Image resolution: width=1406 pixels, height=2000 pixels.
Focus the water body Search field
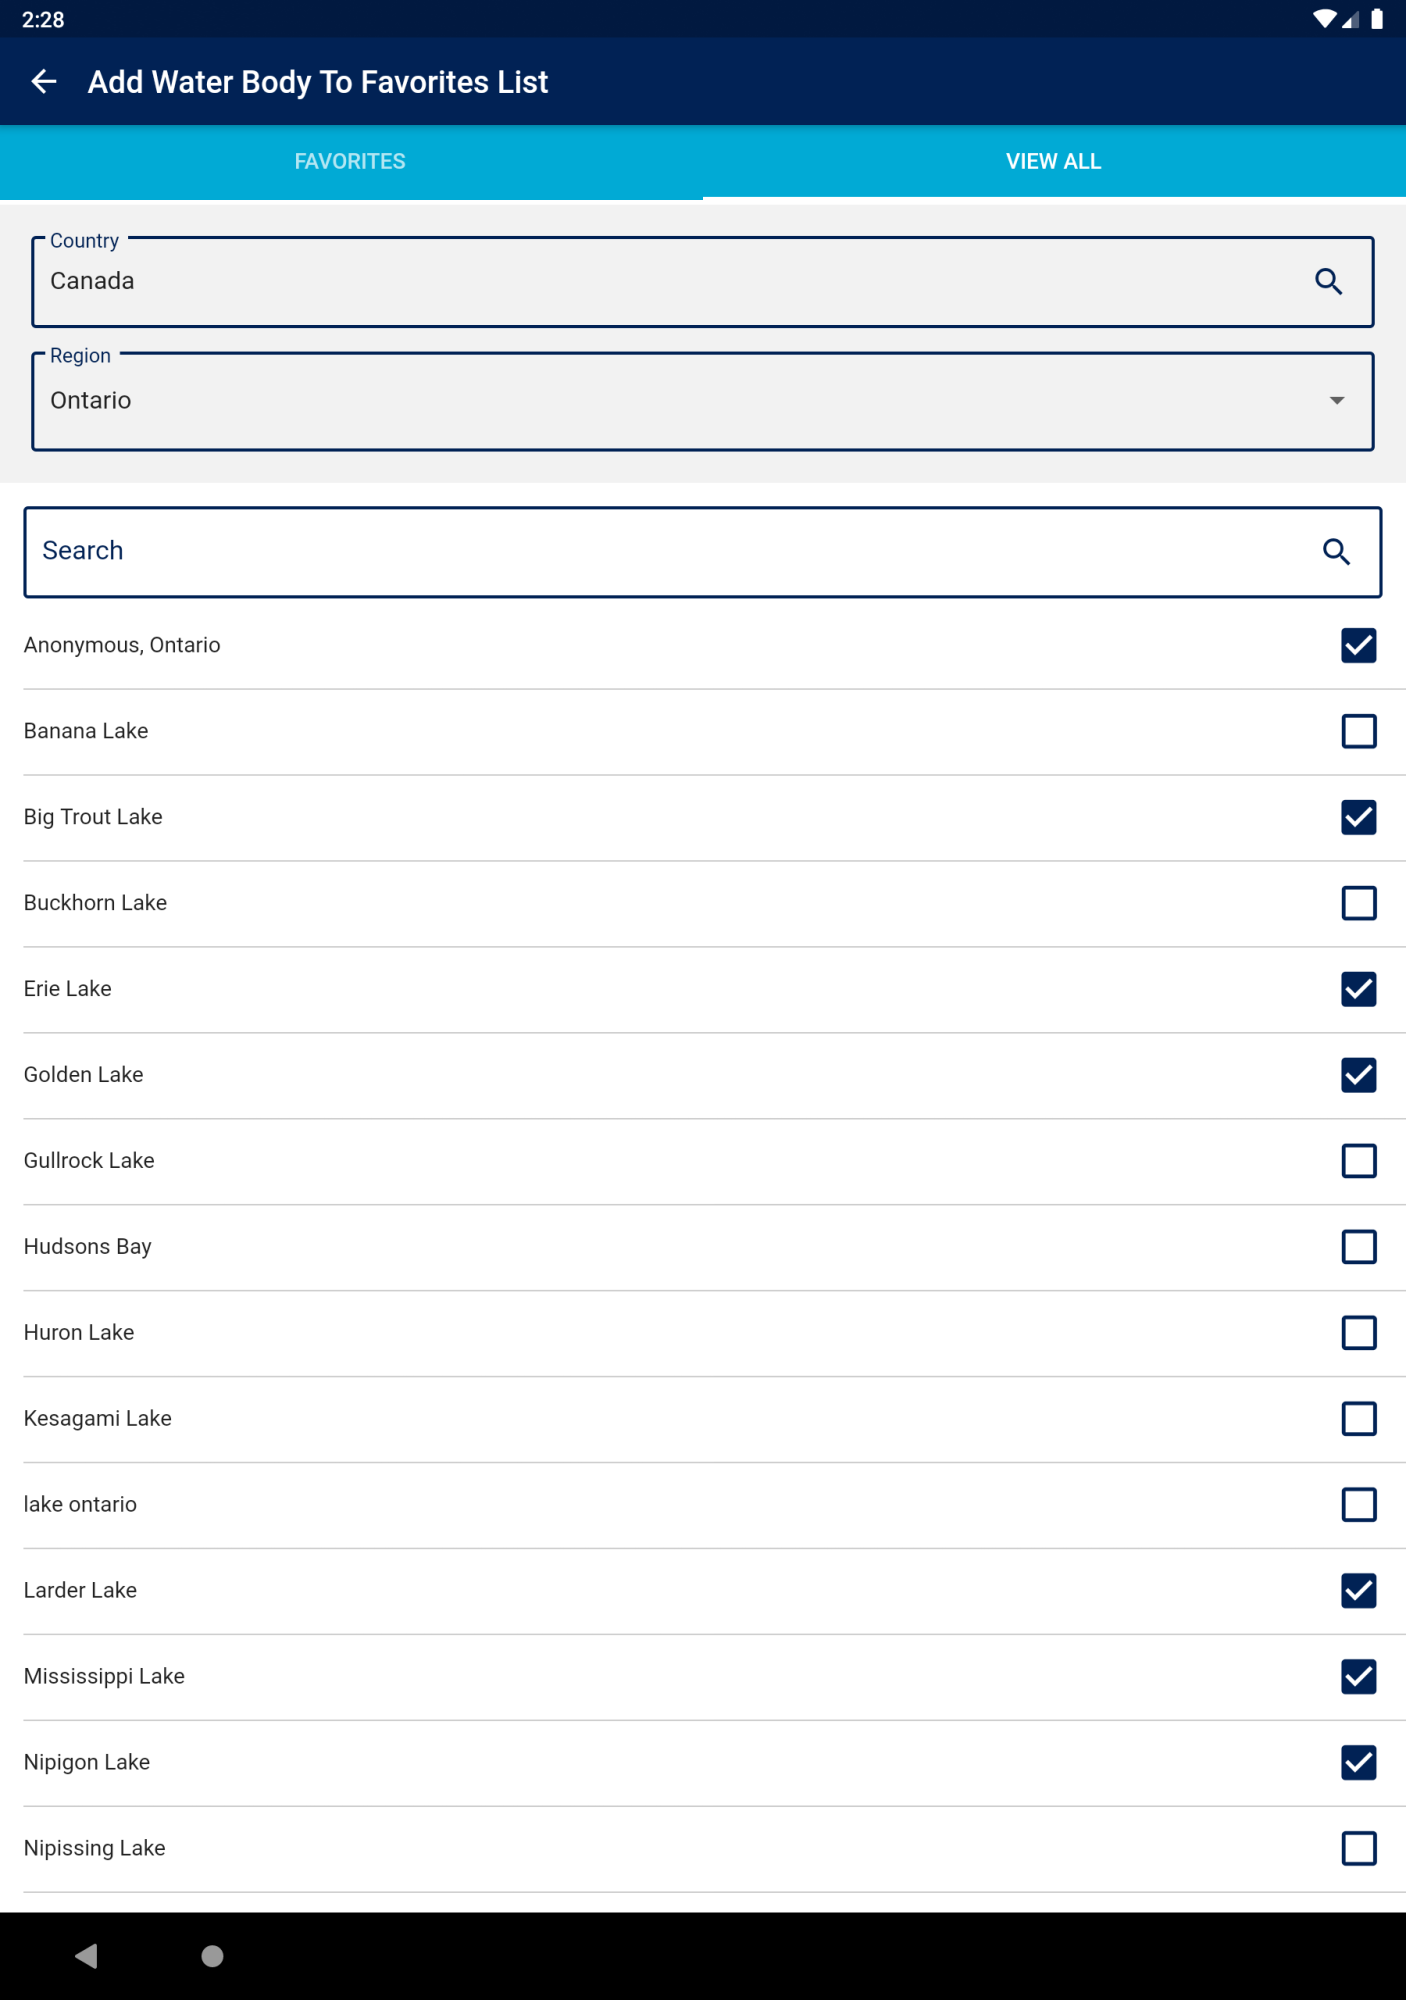[703, 552]
